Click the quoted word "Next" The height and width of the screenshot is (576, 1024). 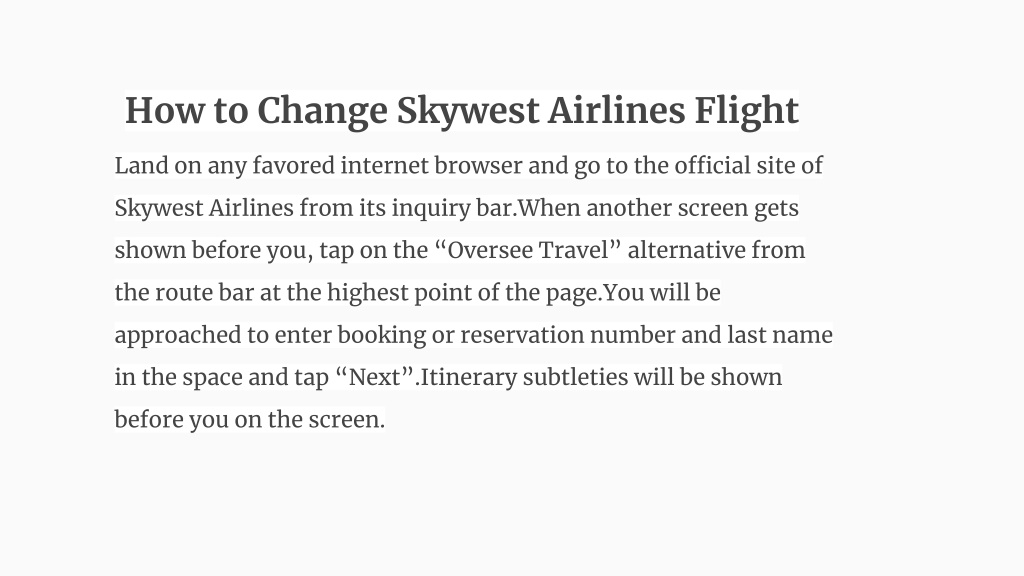[x=375, y=377]
